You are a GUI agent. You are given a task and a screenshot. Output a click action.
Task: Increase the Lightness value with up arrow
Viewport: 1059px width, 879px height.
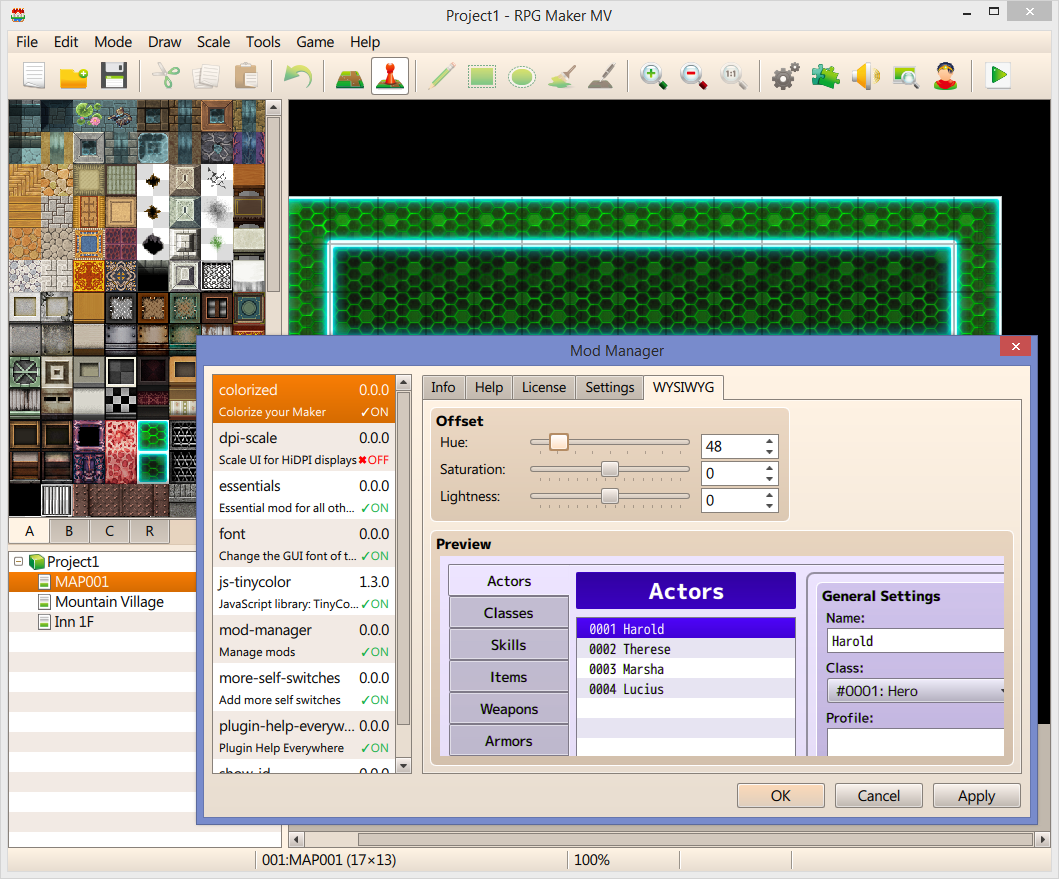click(769, 495)
